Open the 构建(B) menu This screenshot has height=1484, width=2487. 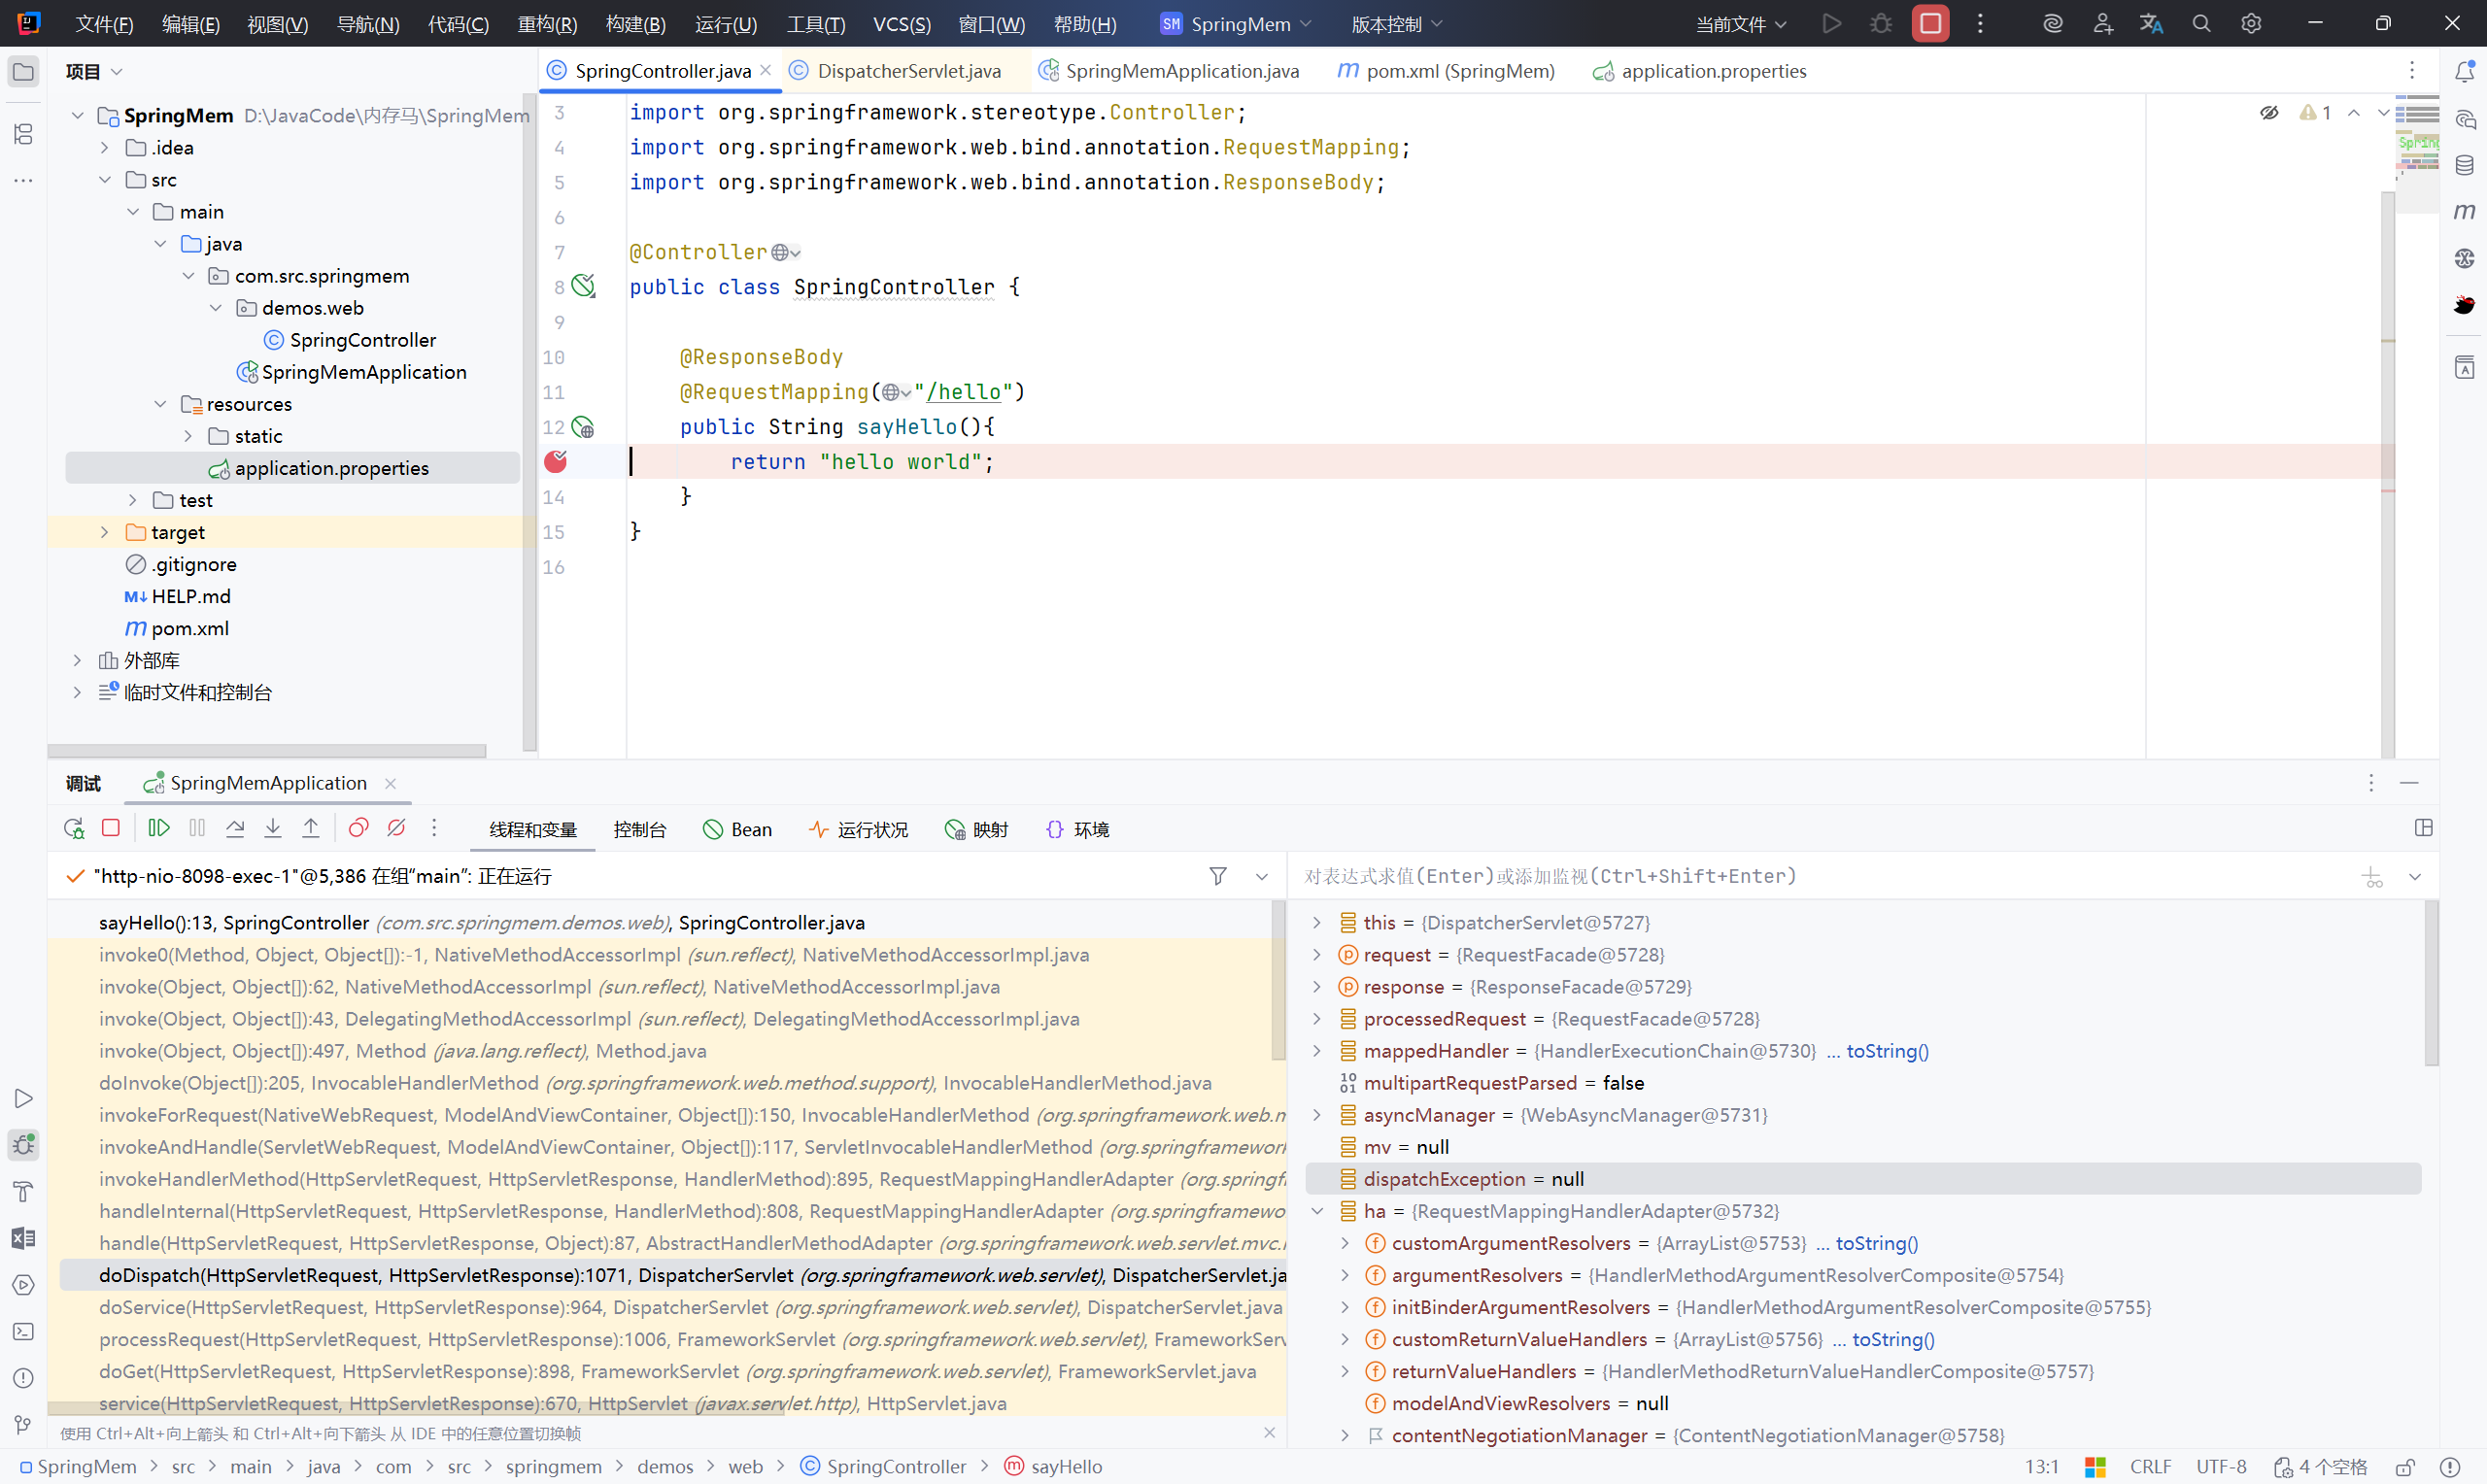[635, 24]
